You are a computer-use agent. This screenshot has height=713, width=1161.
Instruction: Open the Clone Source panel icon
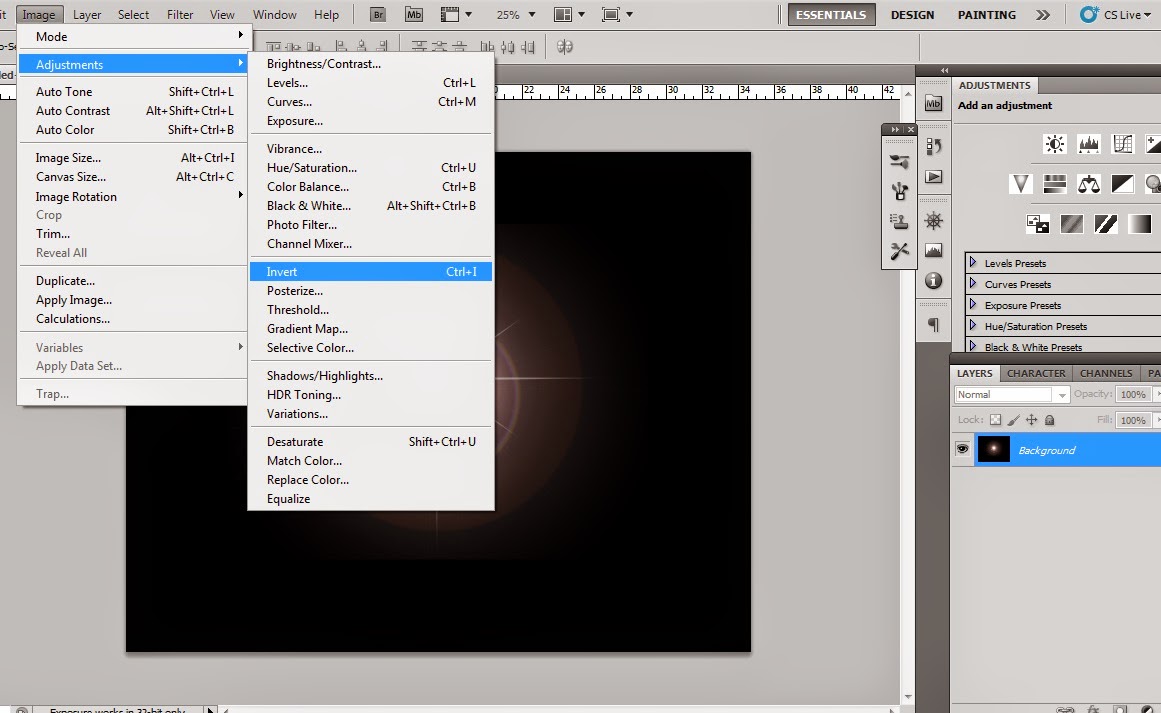coord(900,221)
